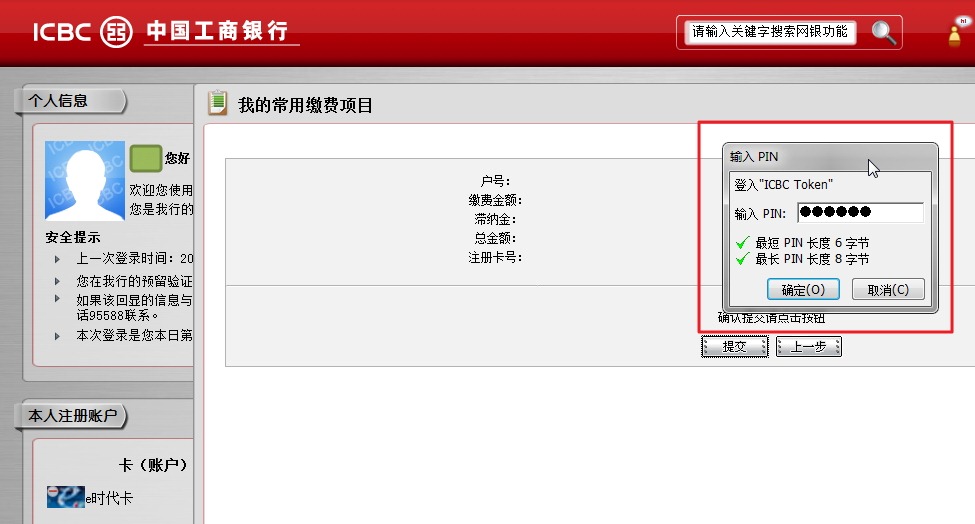This screenshot has height=524, width=975.
Task: Click the 最短 PIN 长度 6 字节 line
Action: [x=812, y=243]
